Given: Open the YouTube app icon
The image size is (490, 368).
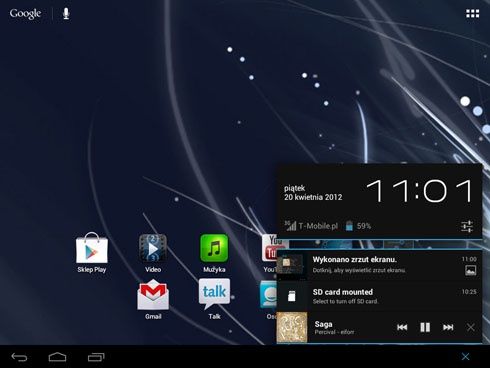Looking at the screenshot, I should (270, 248).
